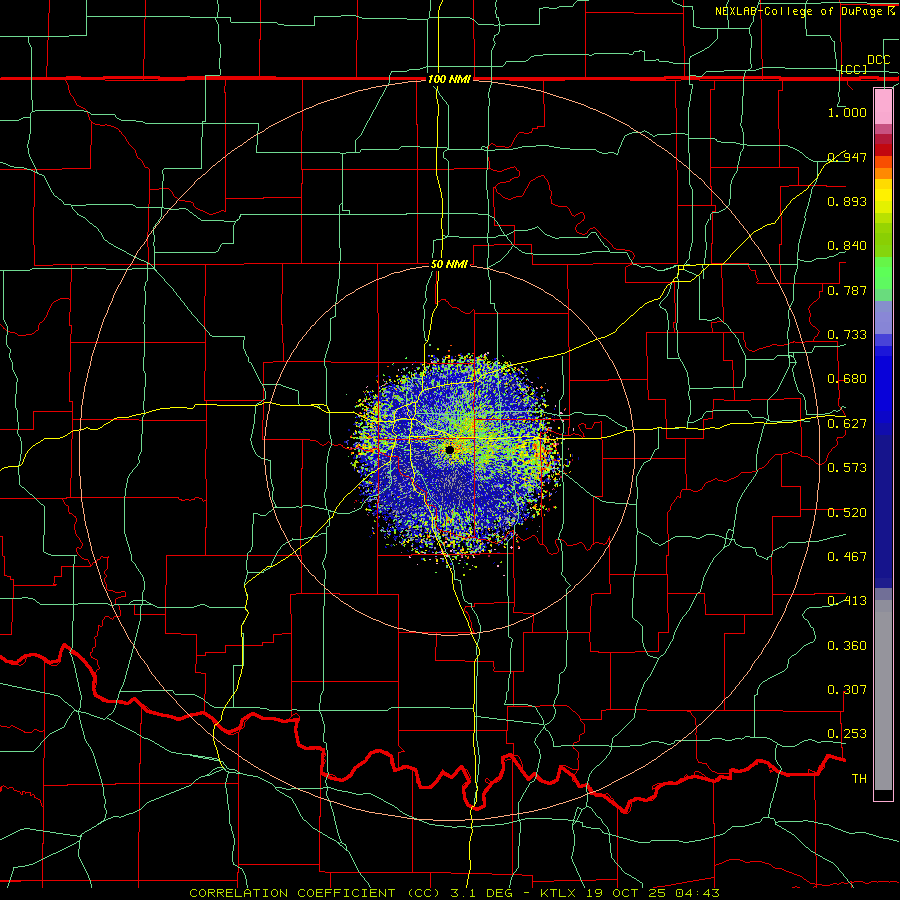Click the 0.893 legend value

pyautogui.click(x=847, y=201)
